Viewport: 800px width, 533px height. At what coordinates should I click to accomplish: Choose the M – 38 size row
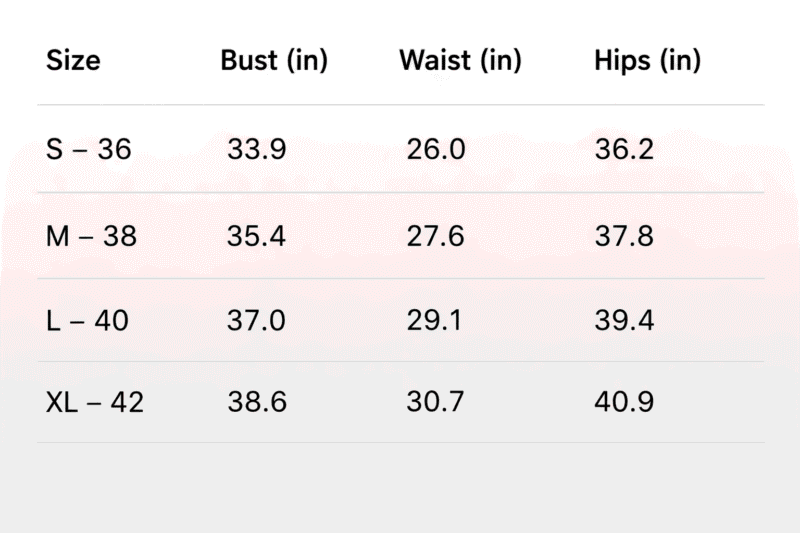tap(401, 236)
